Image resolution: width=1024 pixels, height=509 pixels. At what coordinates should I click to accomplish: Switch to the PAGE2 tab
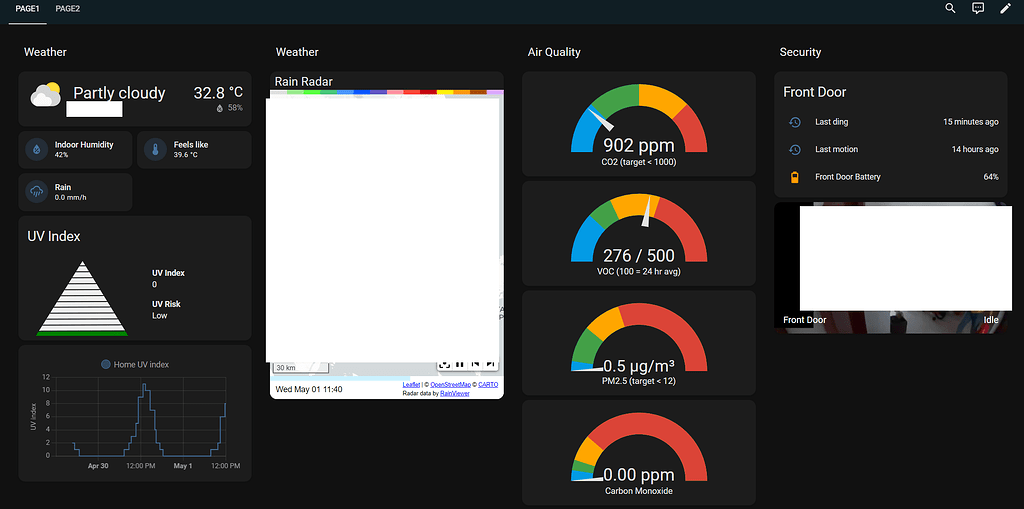(x=68, y=9)
